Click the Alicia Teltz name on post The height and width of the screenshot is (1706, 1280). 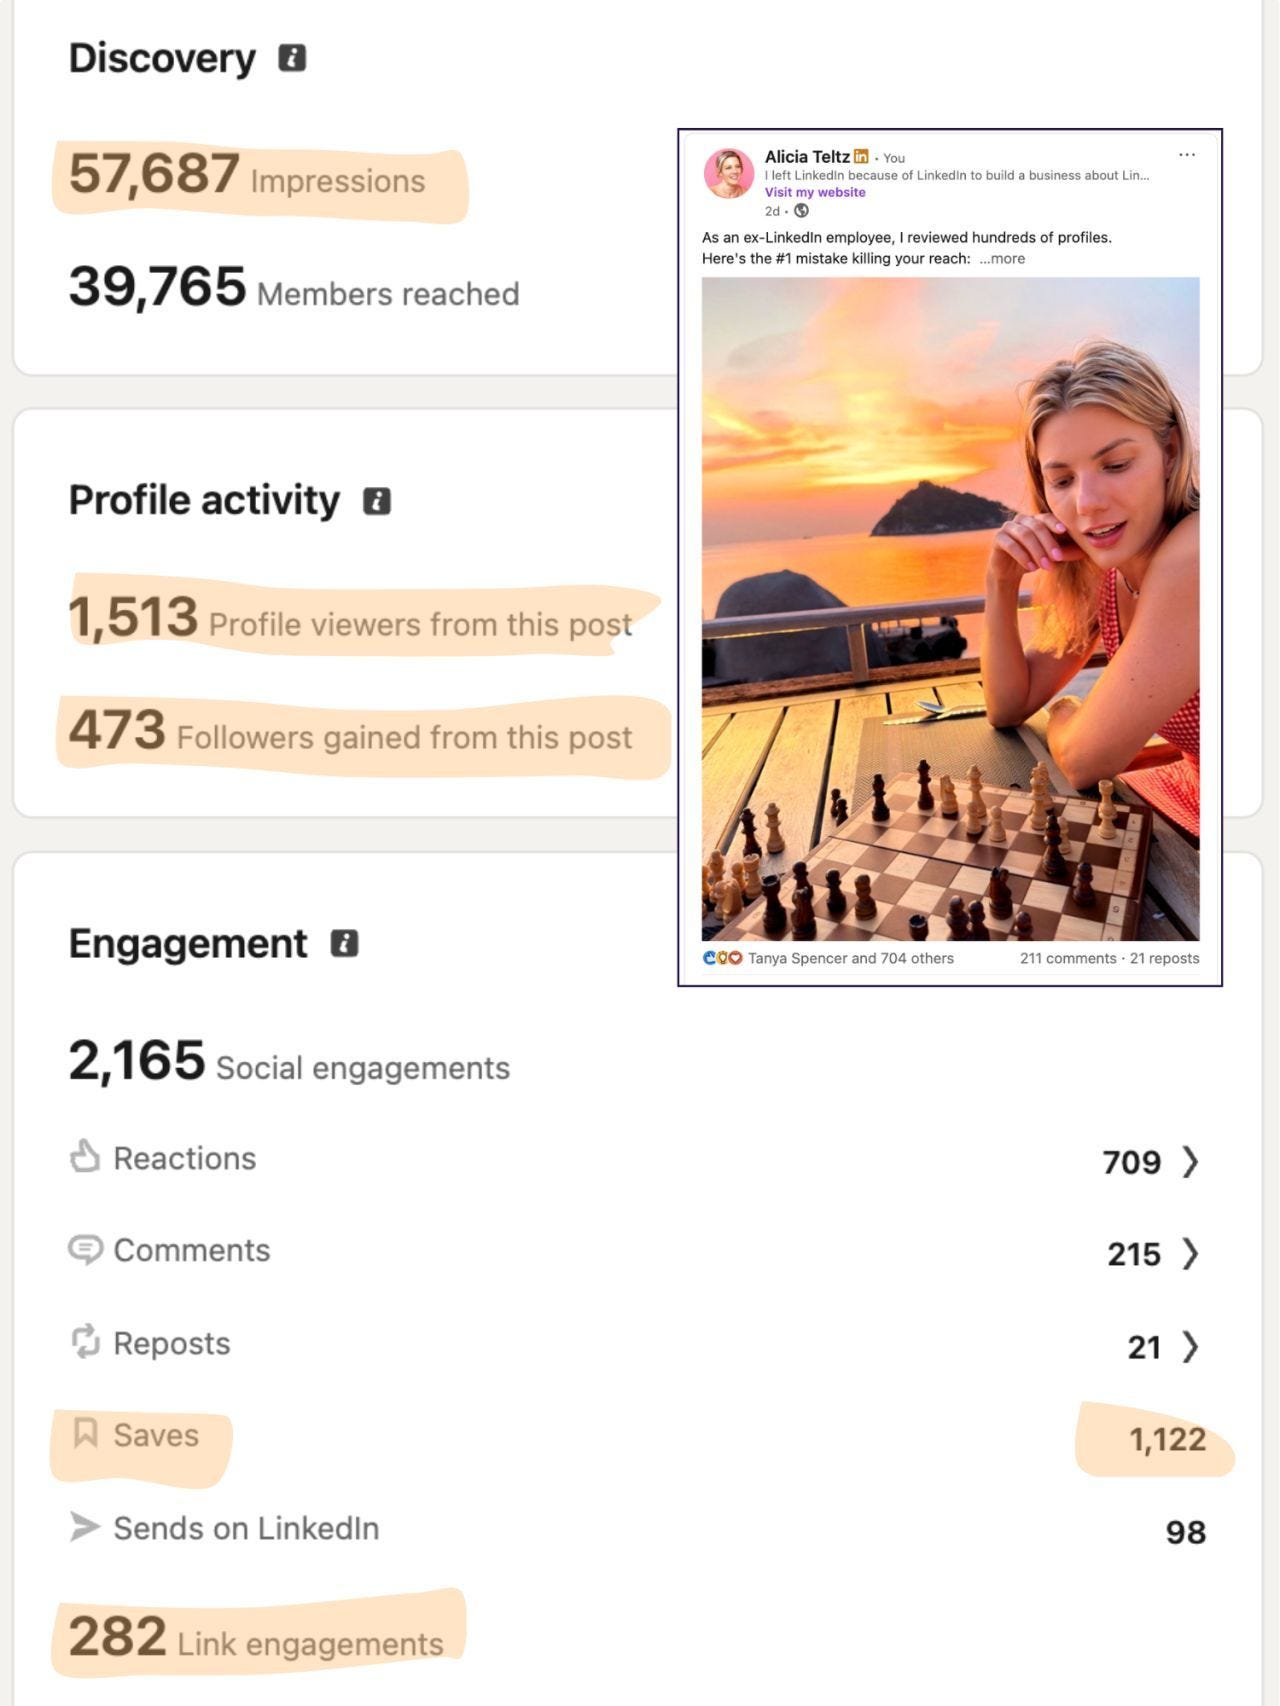tap(807, 156)
